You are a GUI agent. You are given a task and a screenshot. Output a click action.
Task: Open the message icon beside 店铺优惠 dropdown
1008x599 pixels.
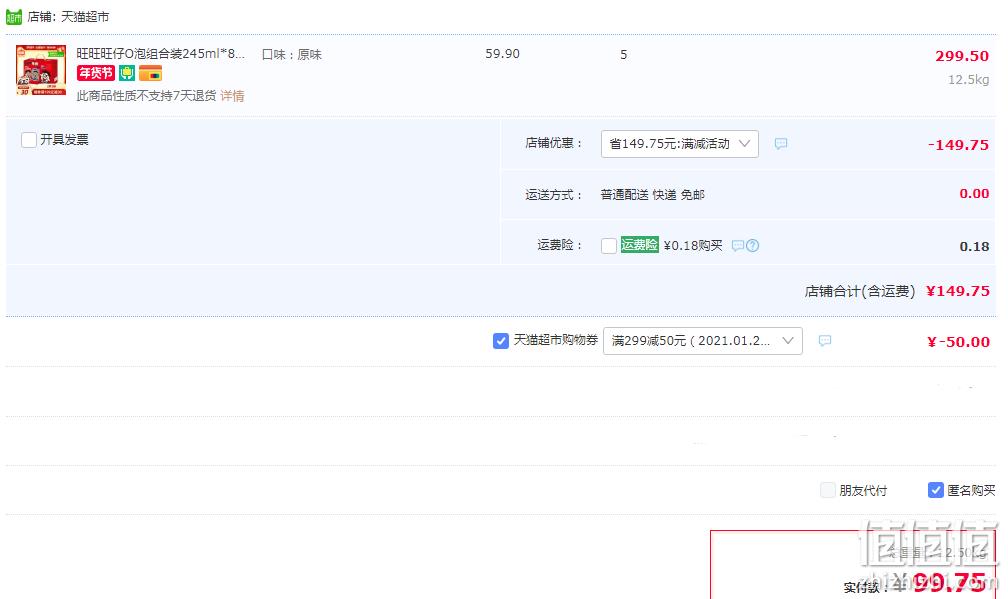click(780, 144)
